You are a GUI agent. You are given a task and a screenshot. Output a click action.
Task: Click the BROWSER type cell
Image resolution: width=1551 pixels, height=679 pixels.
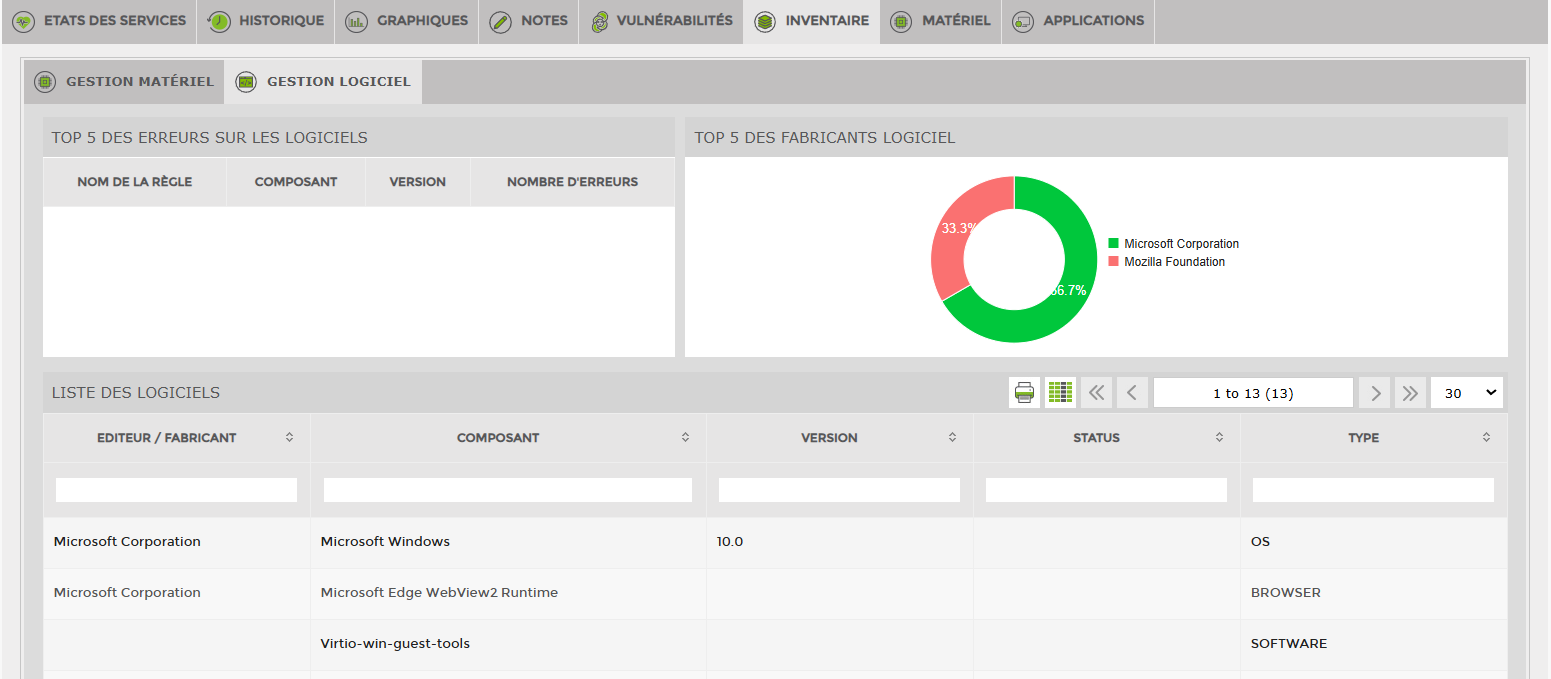[x=1373, y=593]
